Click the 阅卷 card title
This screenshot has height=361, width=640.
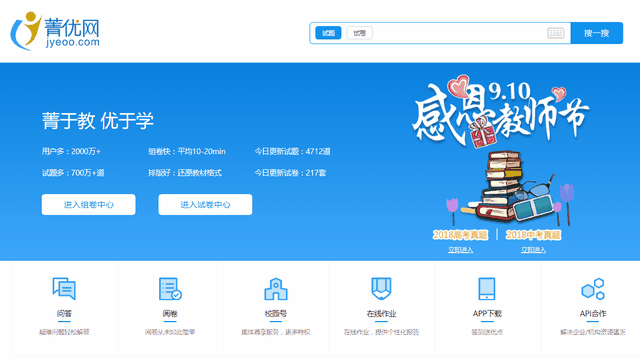(170, 314)
